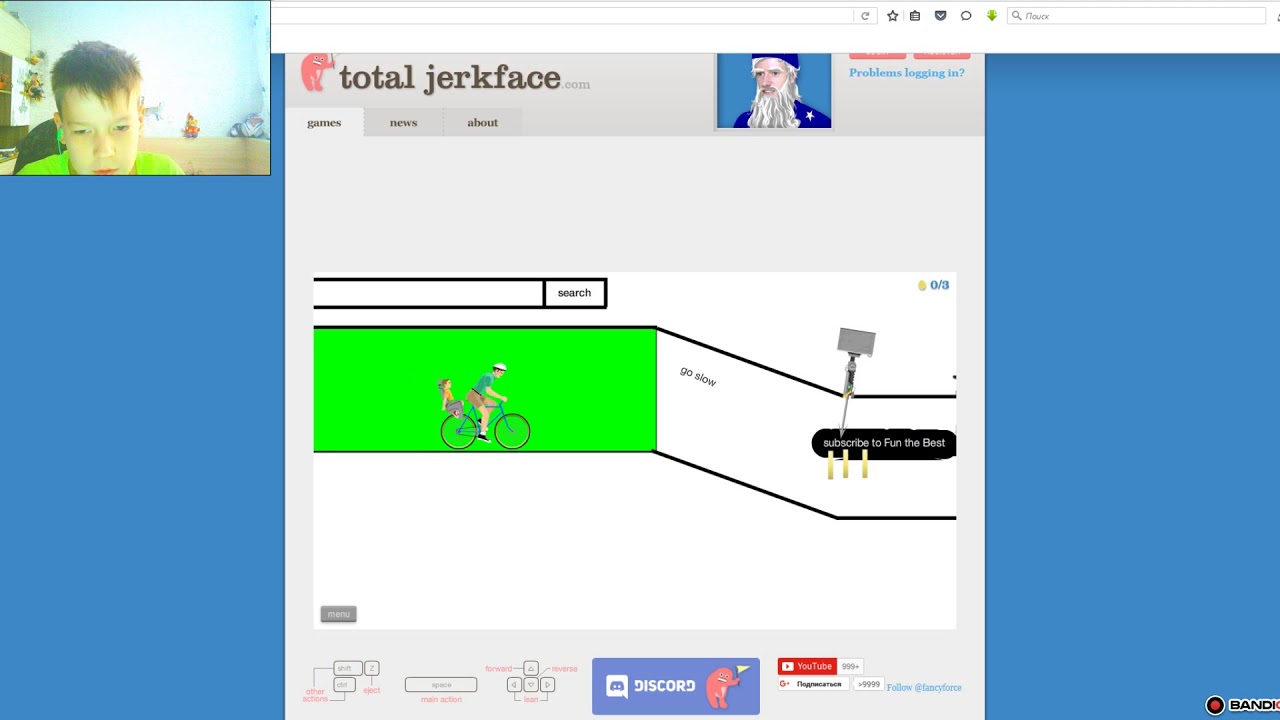Open the Problems logging in link
1280x720 pixels.
[x=907, y=73]
